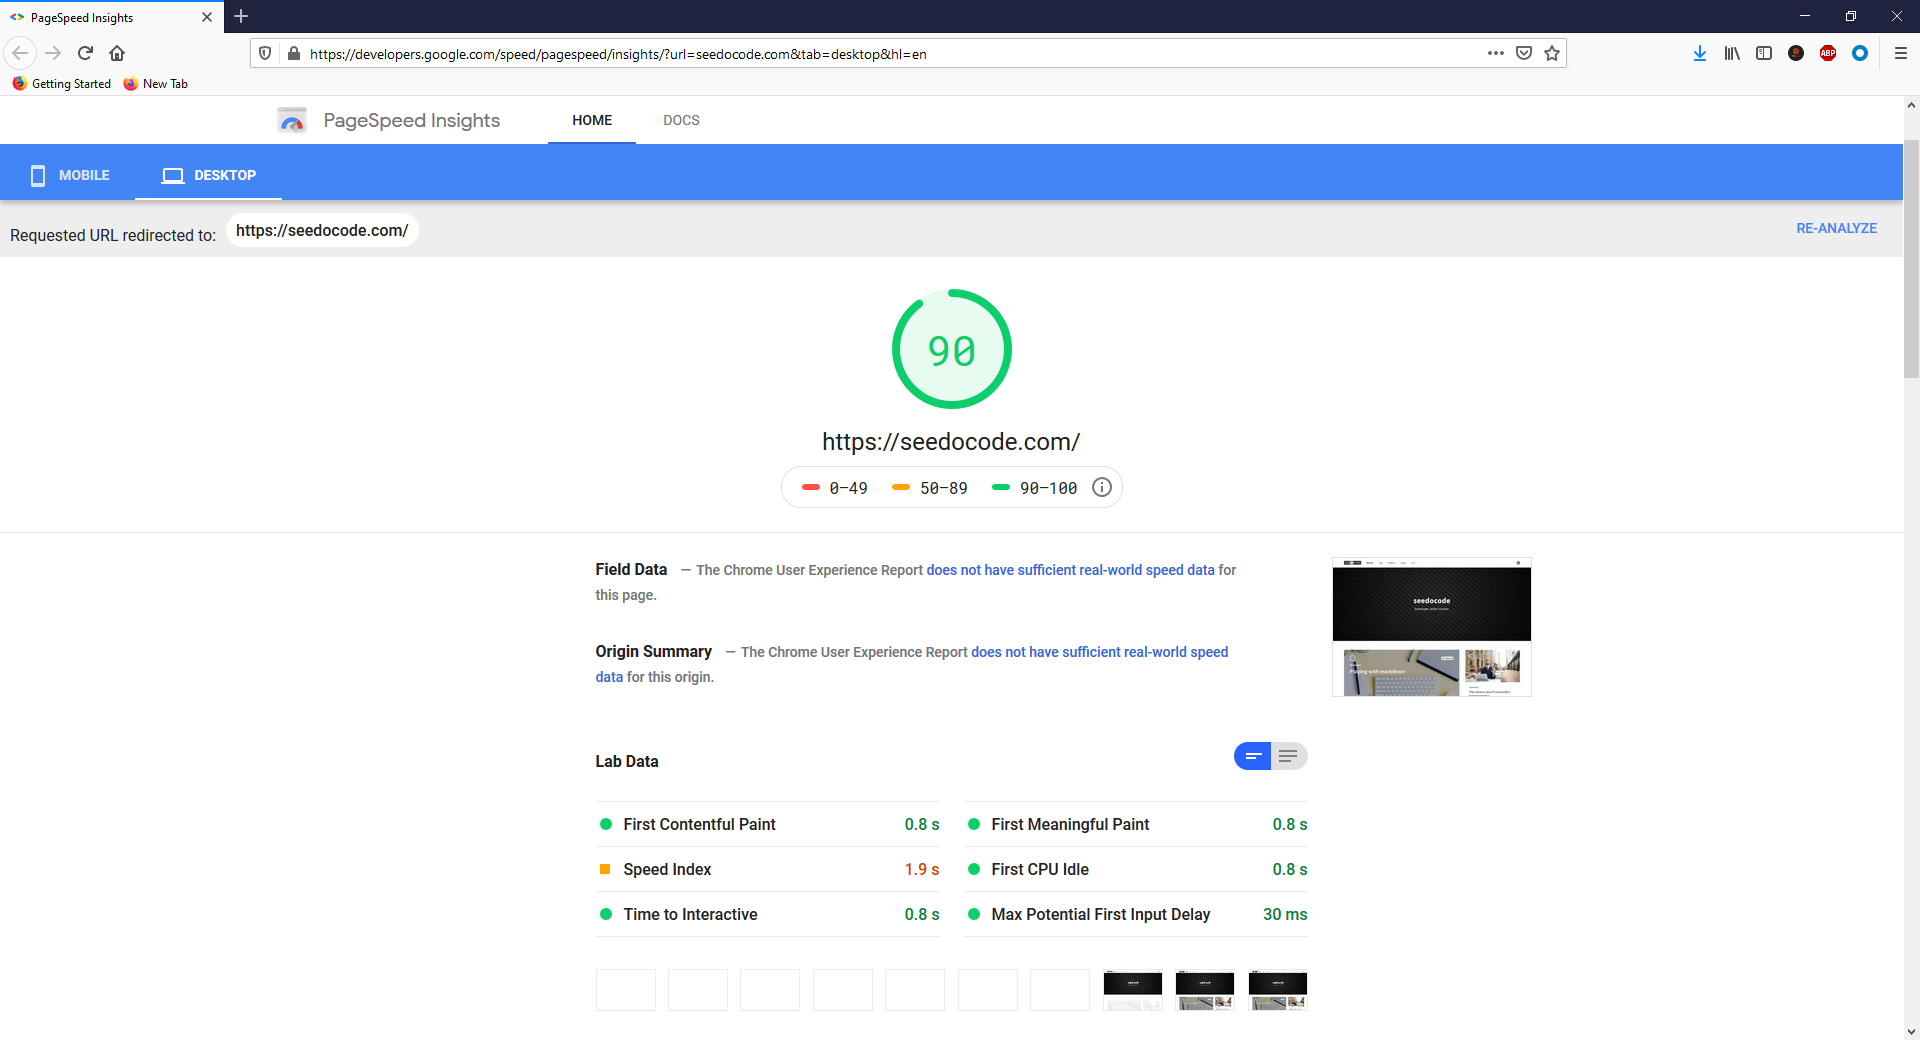Screen dimensions: 1920x1040
Task: Click the Time to Interactive metric
Action: pos(768,914)
